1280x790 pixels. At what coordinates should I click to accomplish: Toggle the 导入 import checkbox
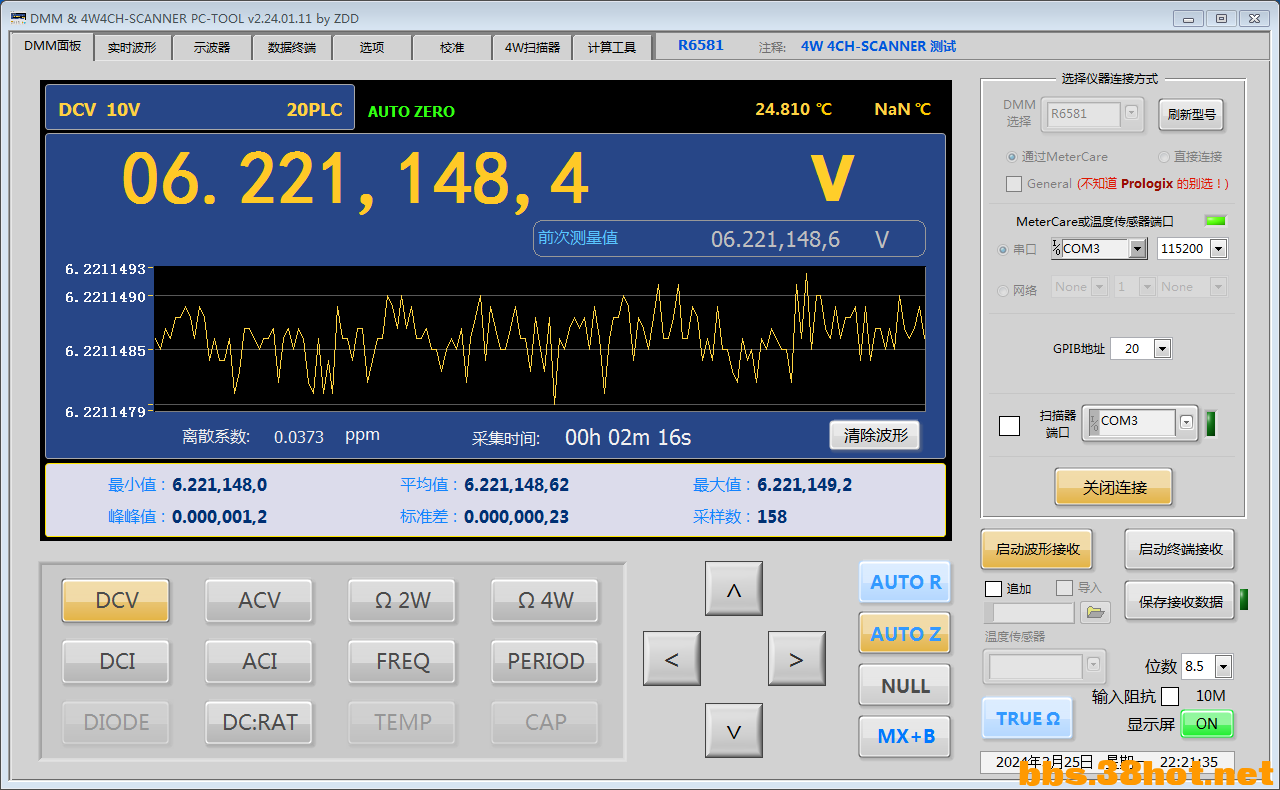[x=1064, y=588]
